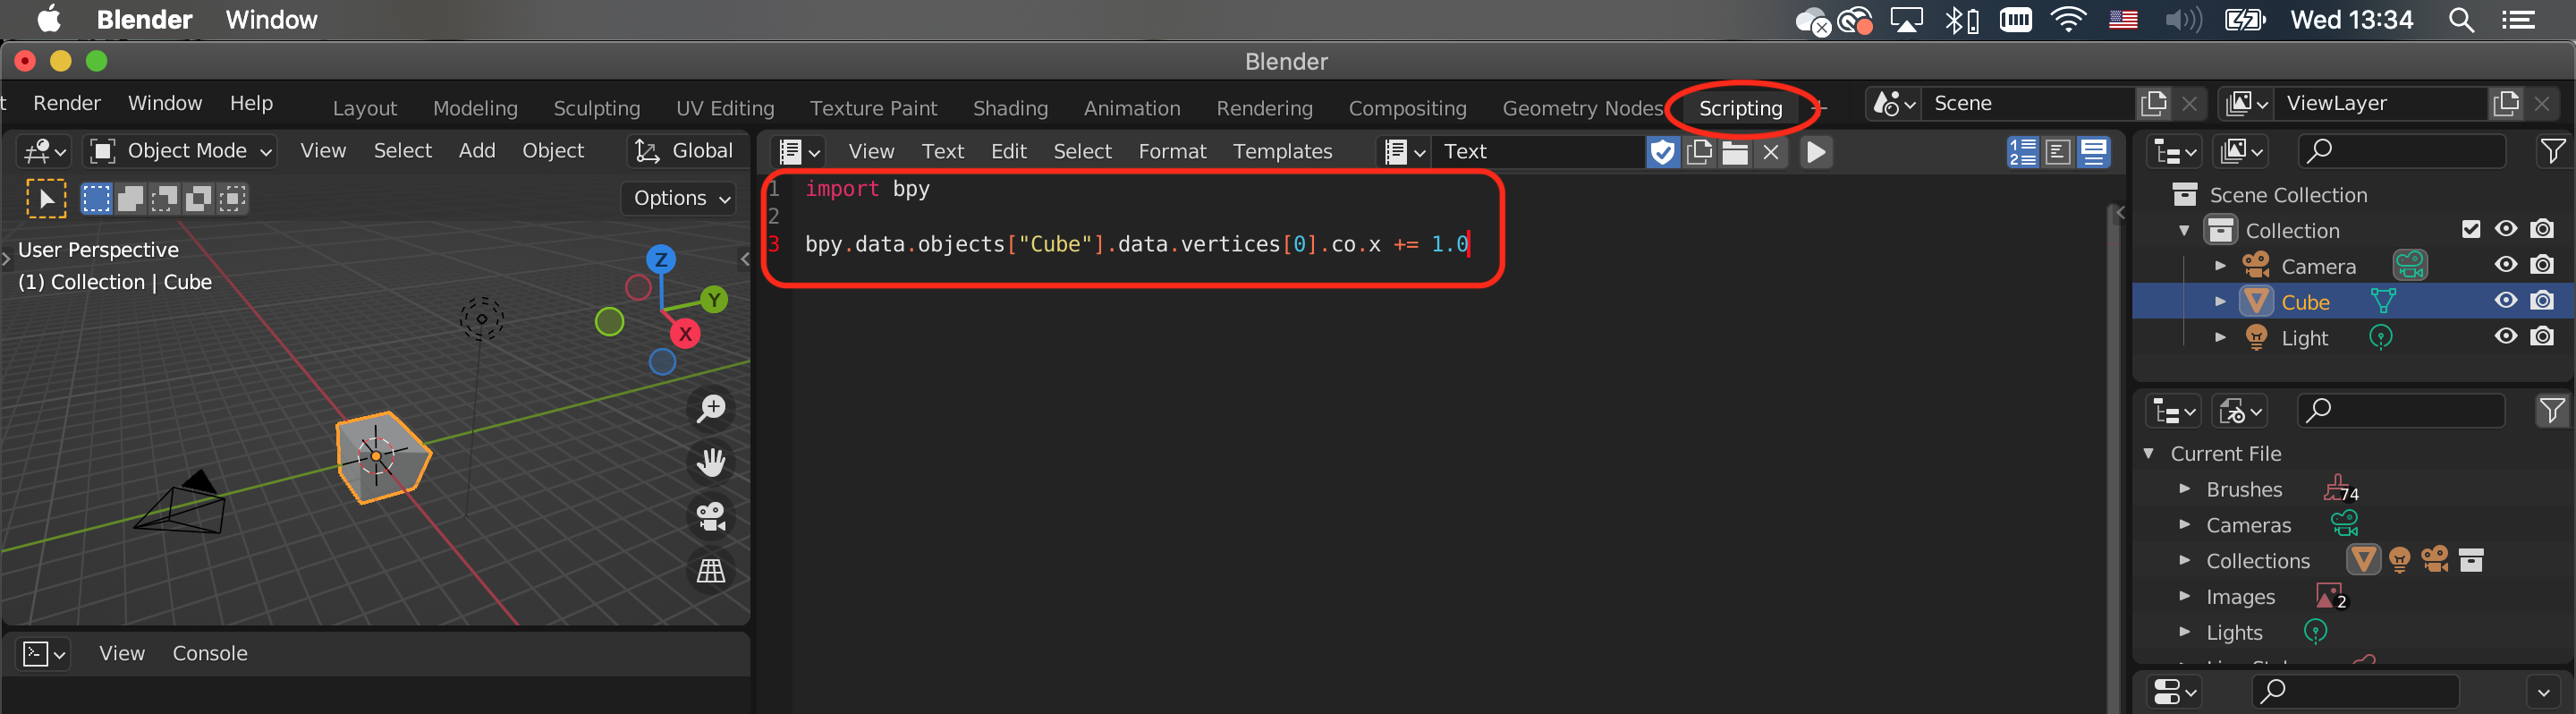
Task: Expand the Camera tree item
Action: [x=2220, y=266]
